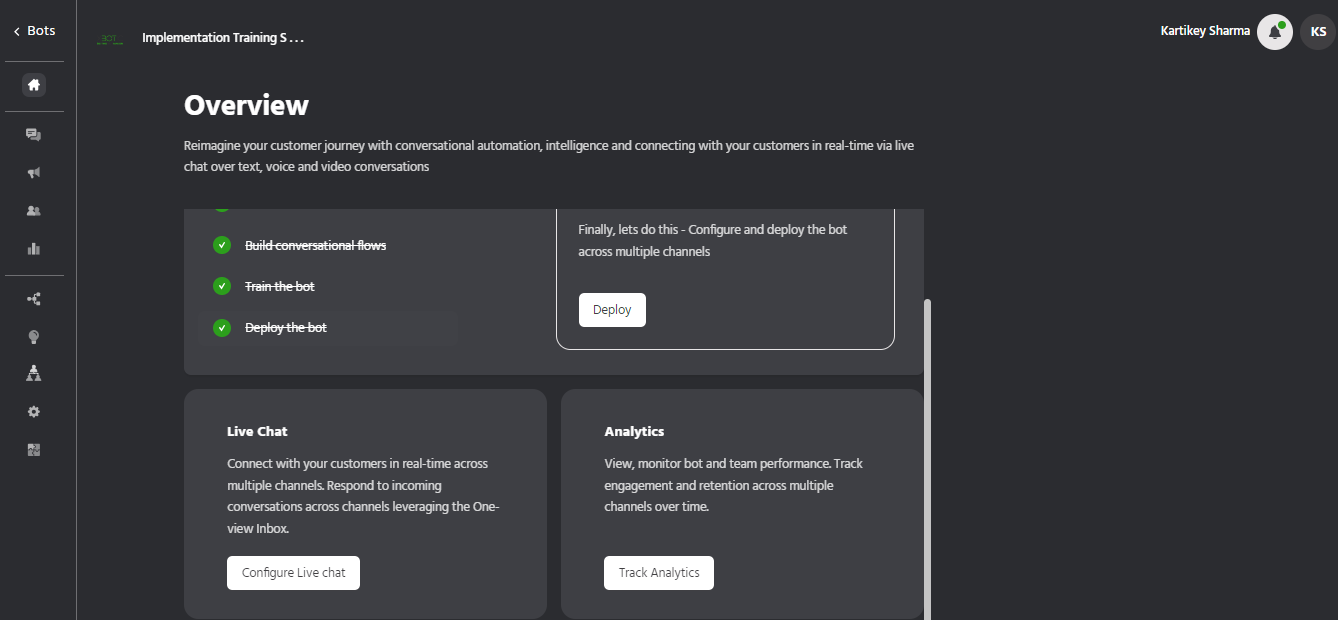Open the flow builder nodes icon
The image size is (1338, 620).
[34, 299]
